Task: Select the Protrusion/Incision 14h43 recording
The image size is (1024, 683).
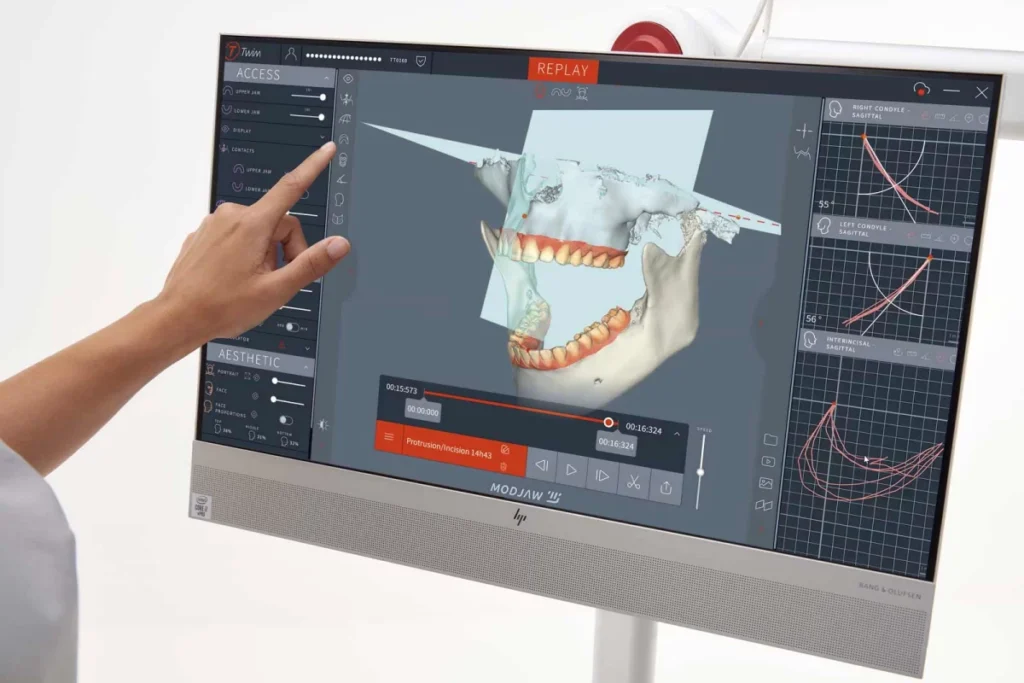Action: [450, 452]
